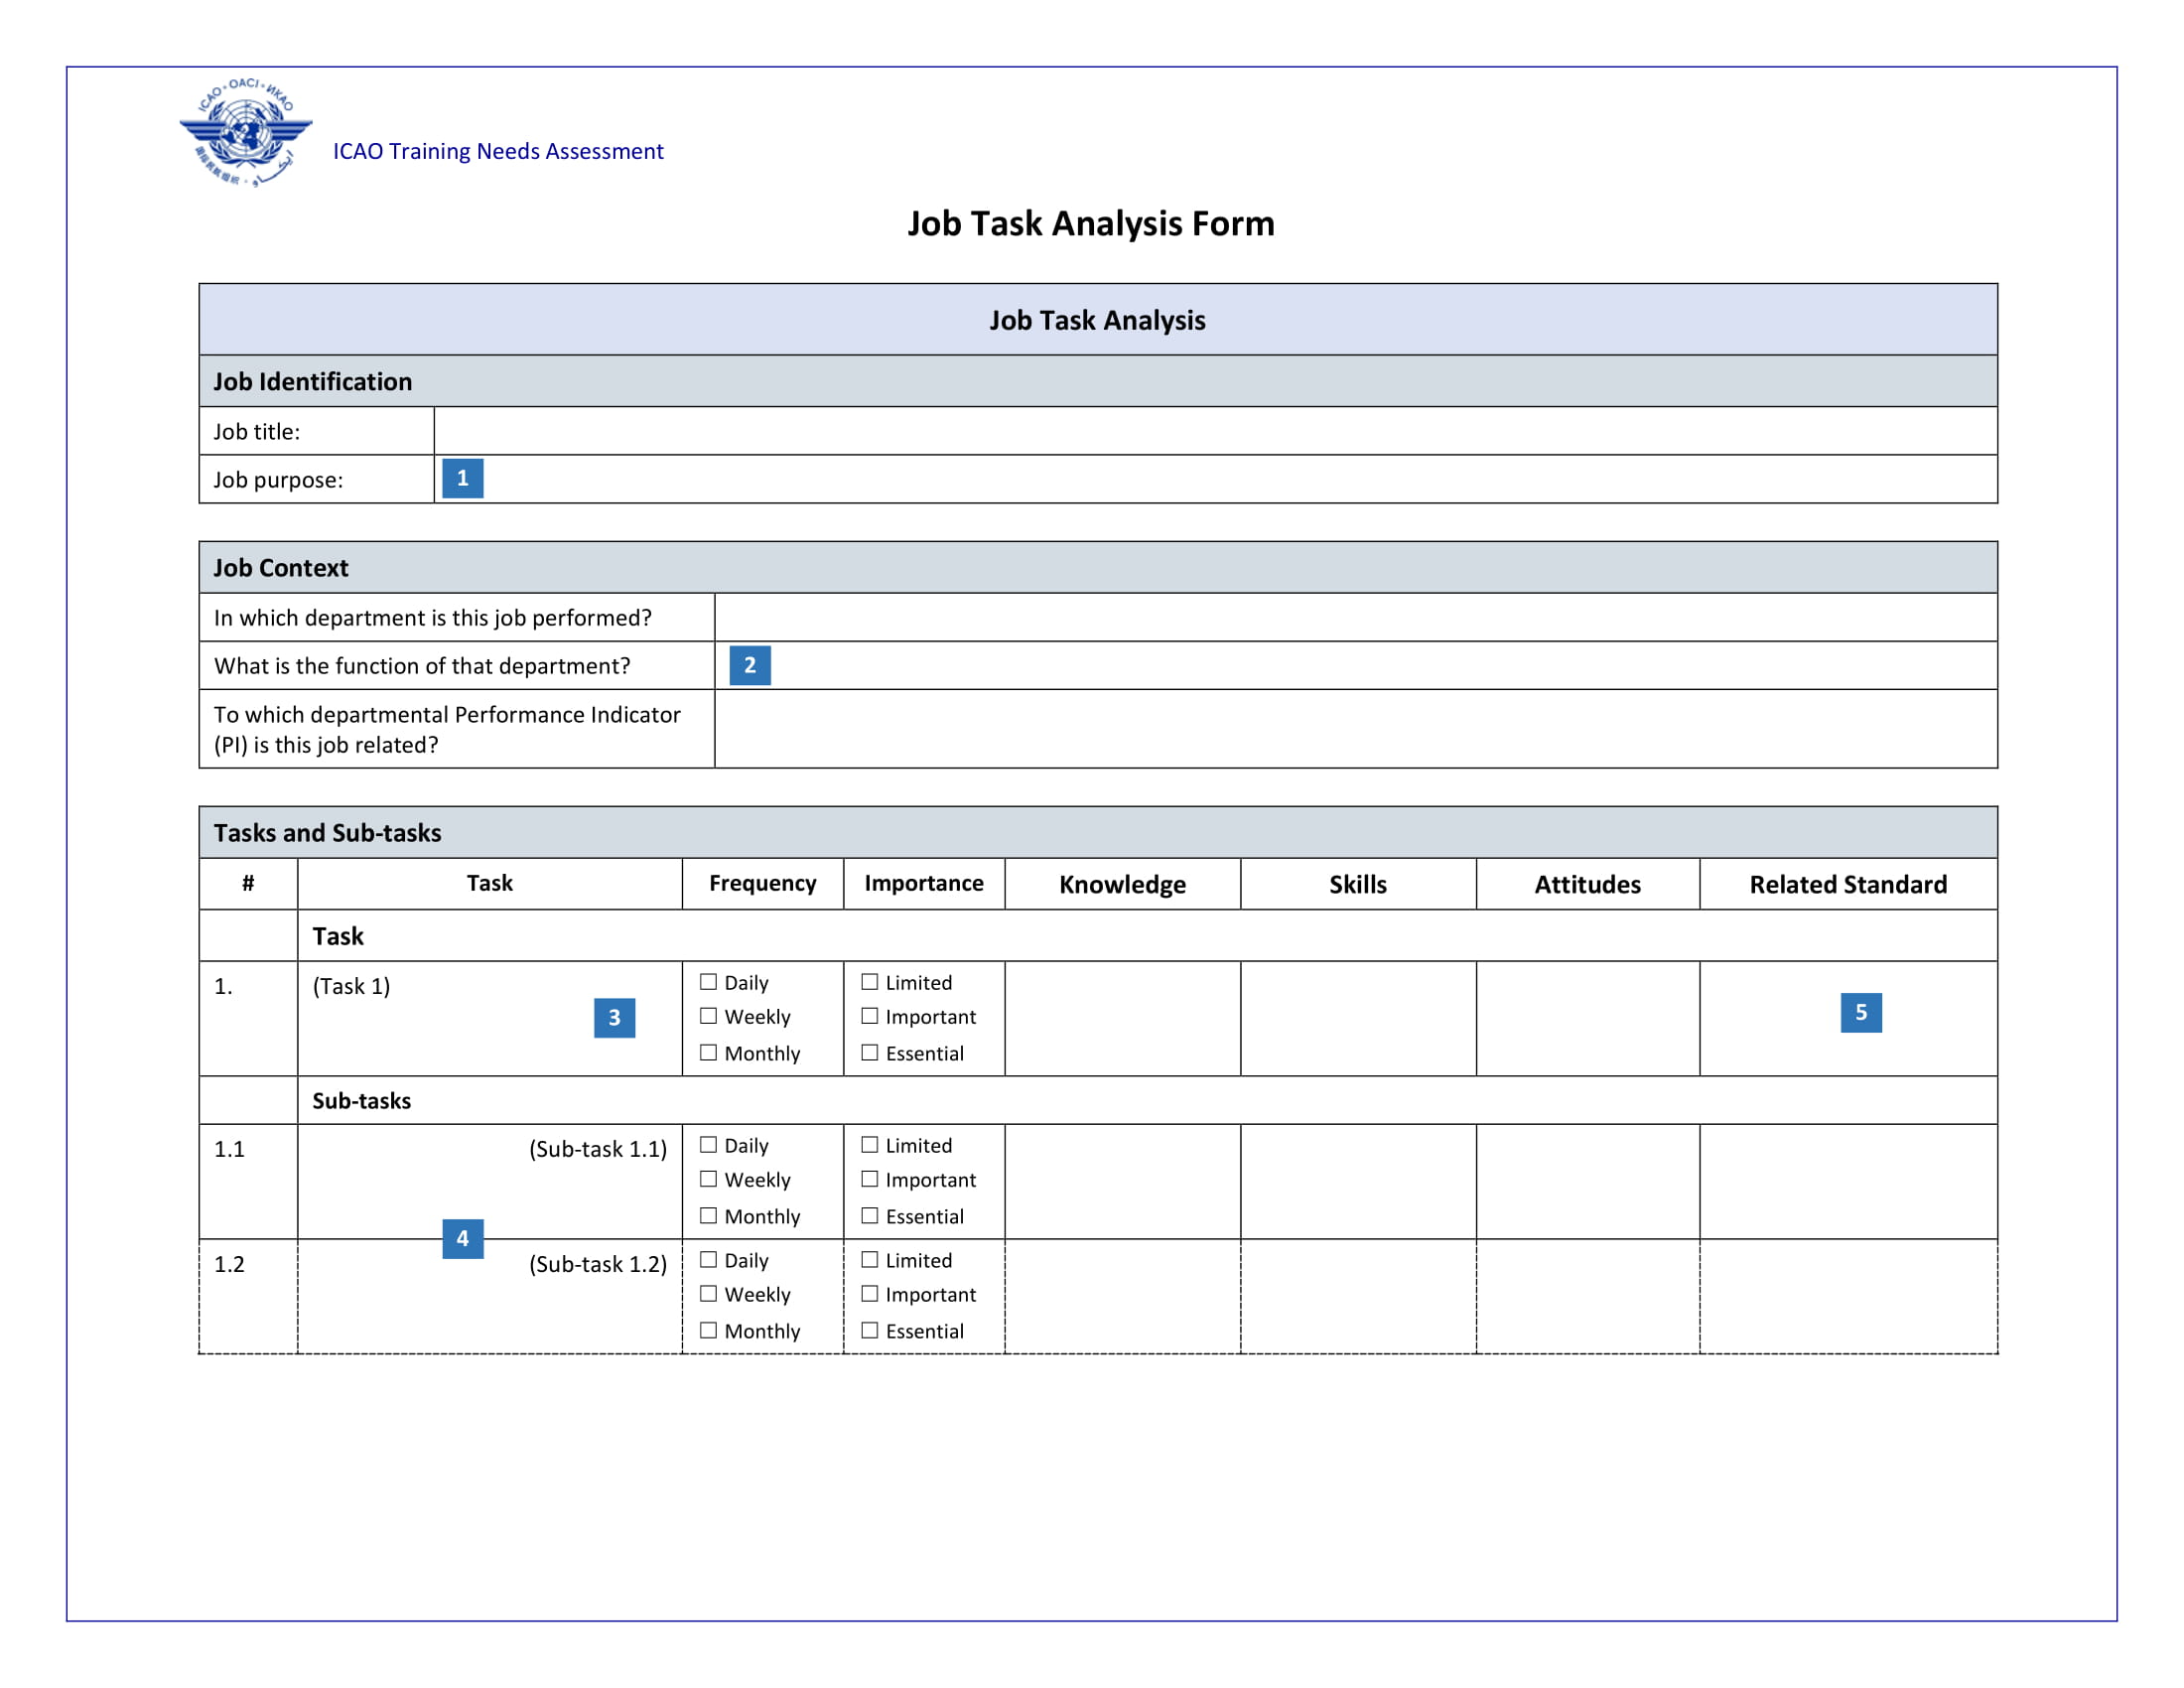
Task: Check Monthly frequency for Task 1
Action: click(x=708, y=1054)
